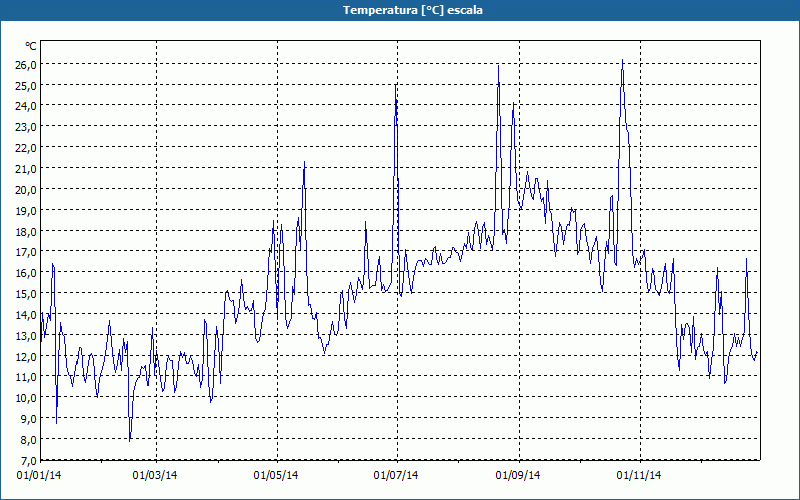The image size is (800, 500).
Task: Select the 7,0 y-axis label
Action: pyautogui.click(x=28, y=460)
